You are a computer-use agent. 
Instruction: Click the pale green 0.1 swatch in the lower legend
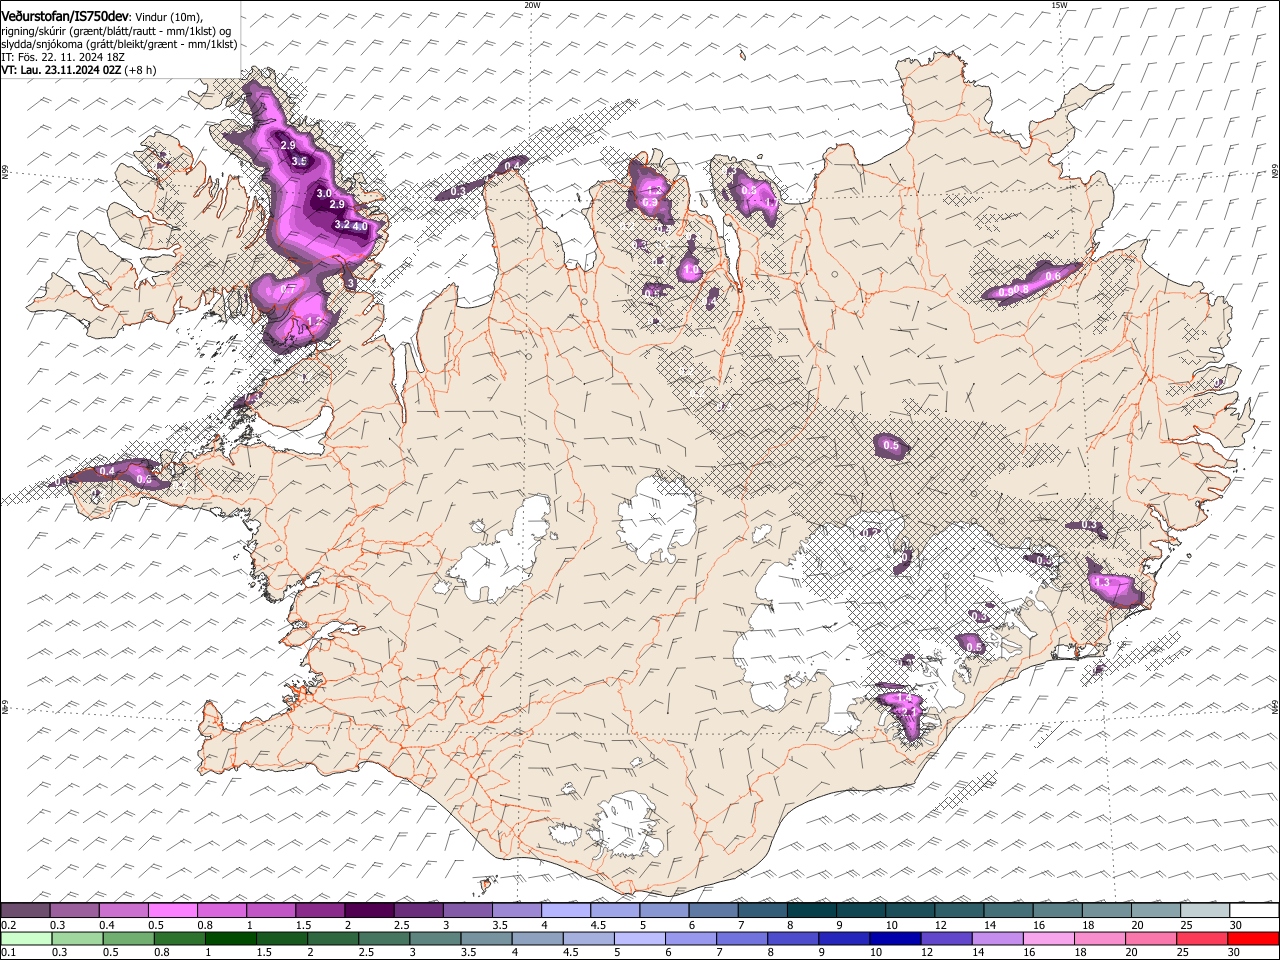(x=26, y=938)
